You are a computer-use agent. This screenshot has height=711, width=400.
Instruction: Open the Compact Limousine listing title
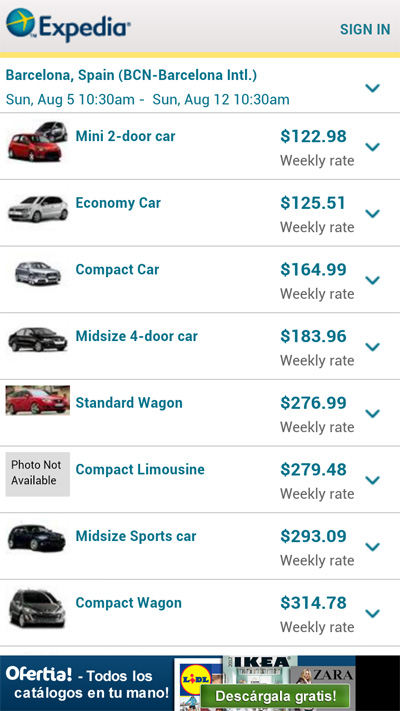point(140,469)
